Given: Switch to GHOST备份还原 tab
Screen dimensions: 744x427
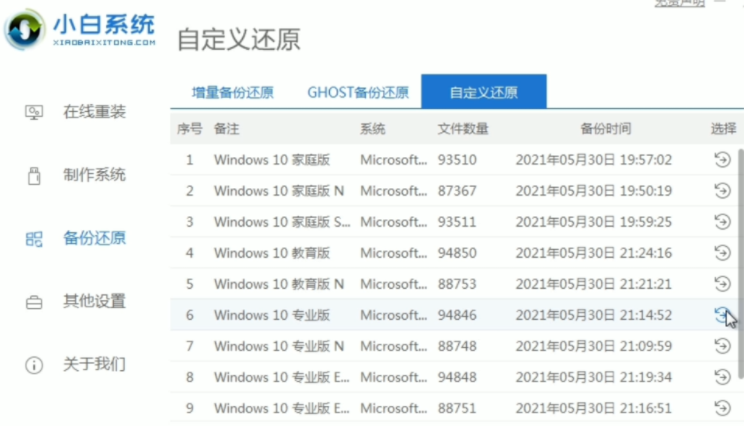Looking at the screenshot, I should (x=358, y=92).
